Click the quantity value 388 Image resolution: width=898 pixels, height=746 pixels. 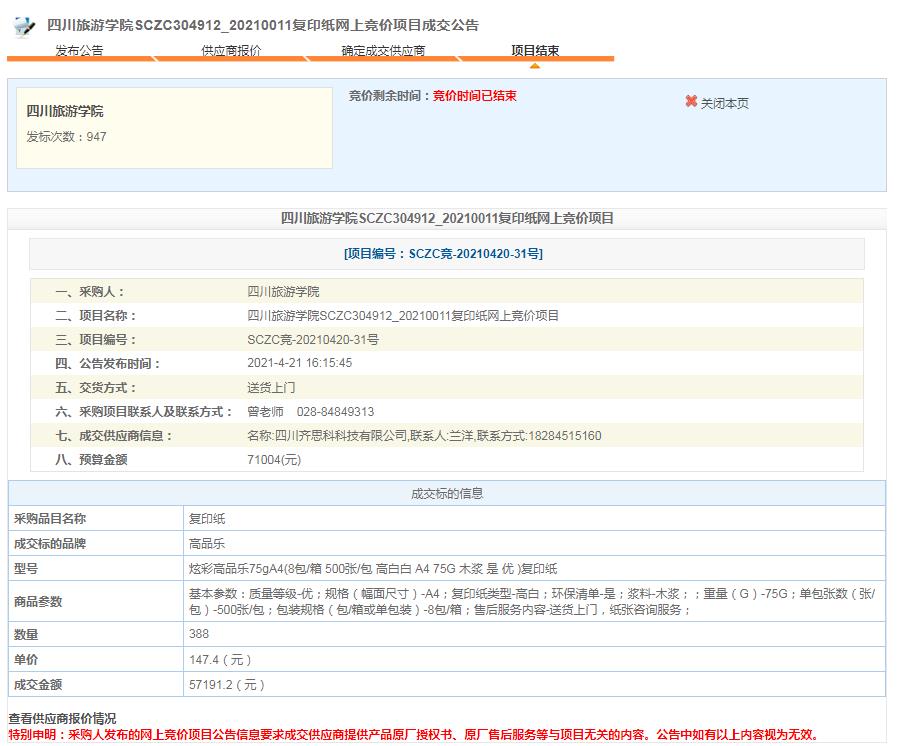(x=199, y=634)
